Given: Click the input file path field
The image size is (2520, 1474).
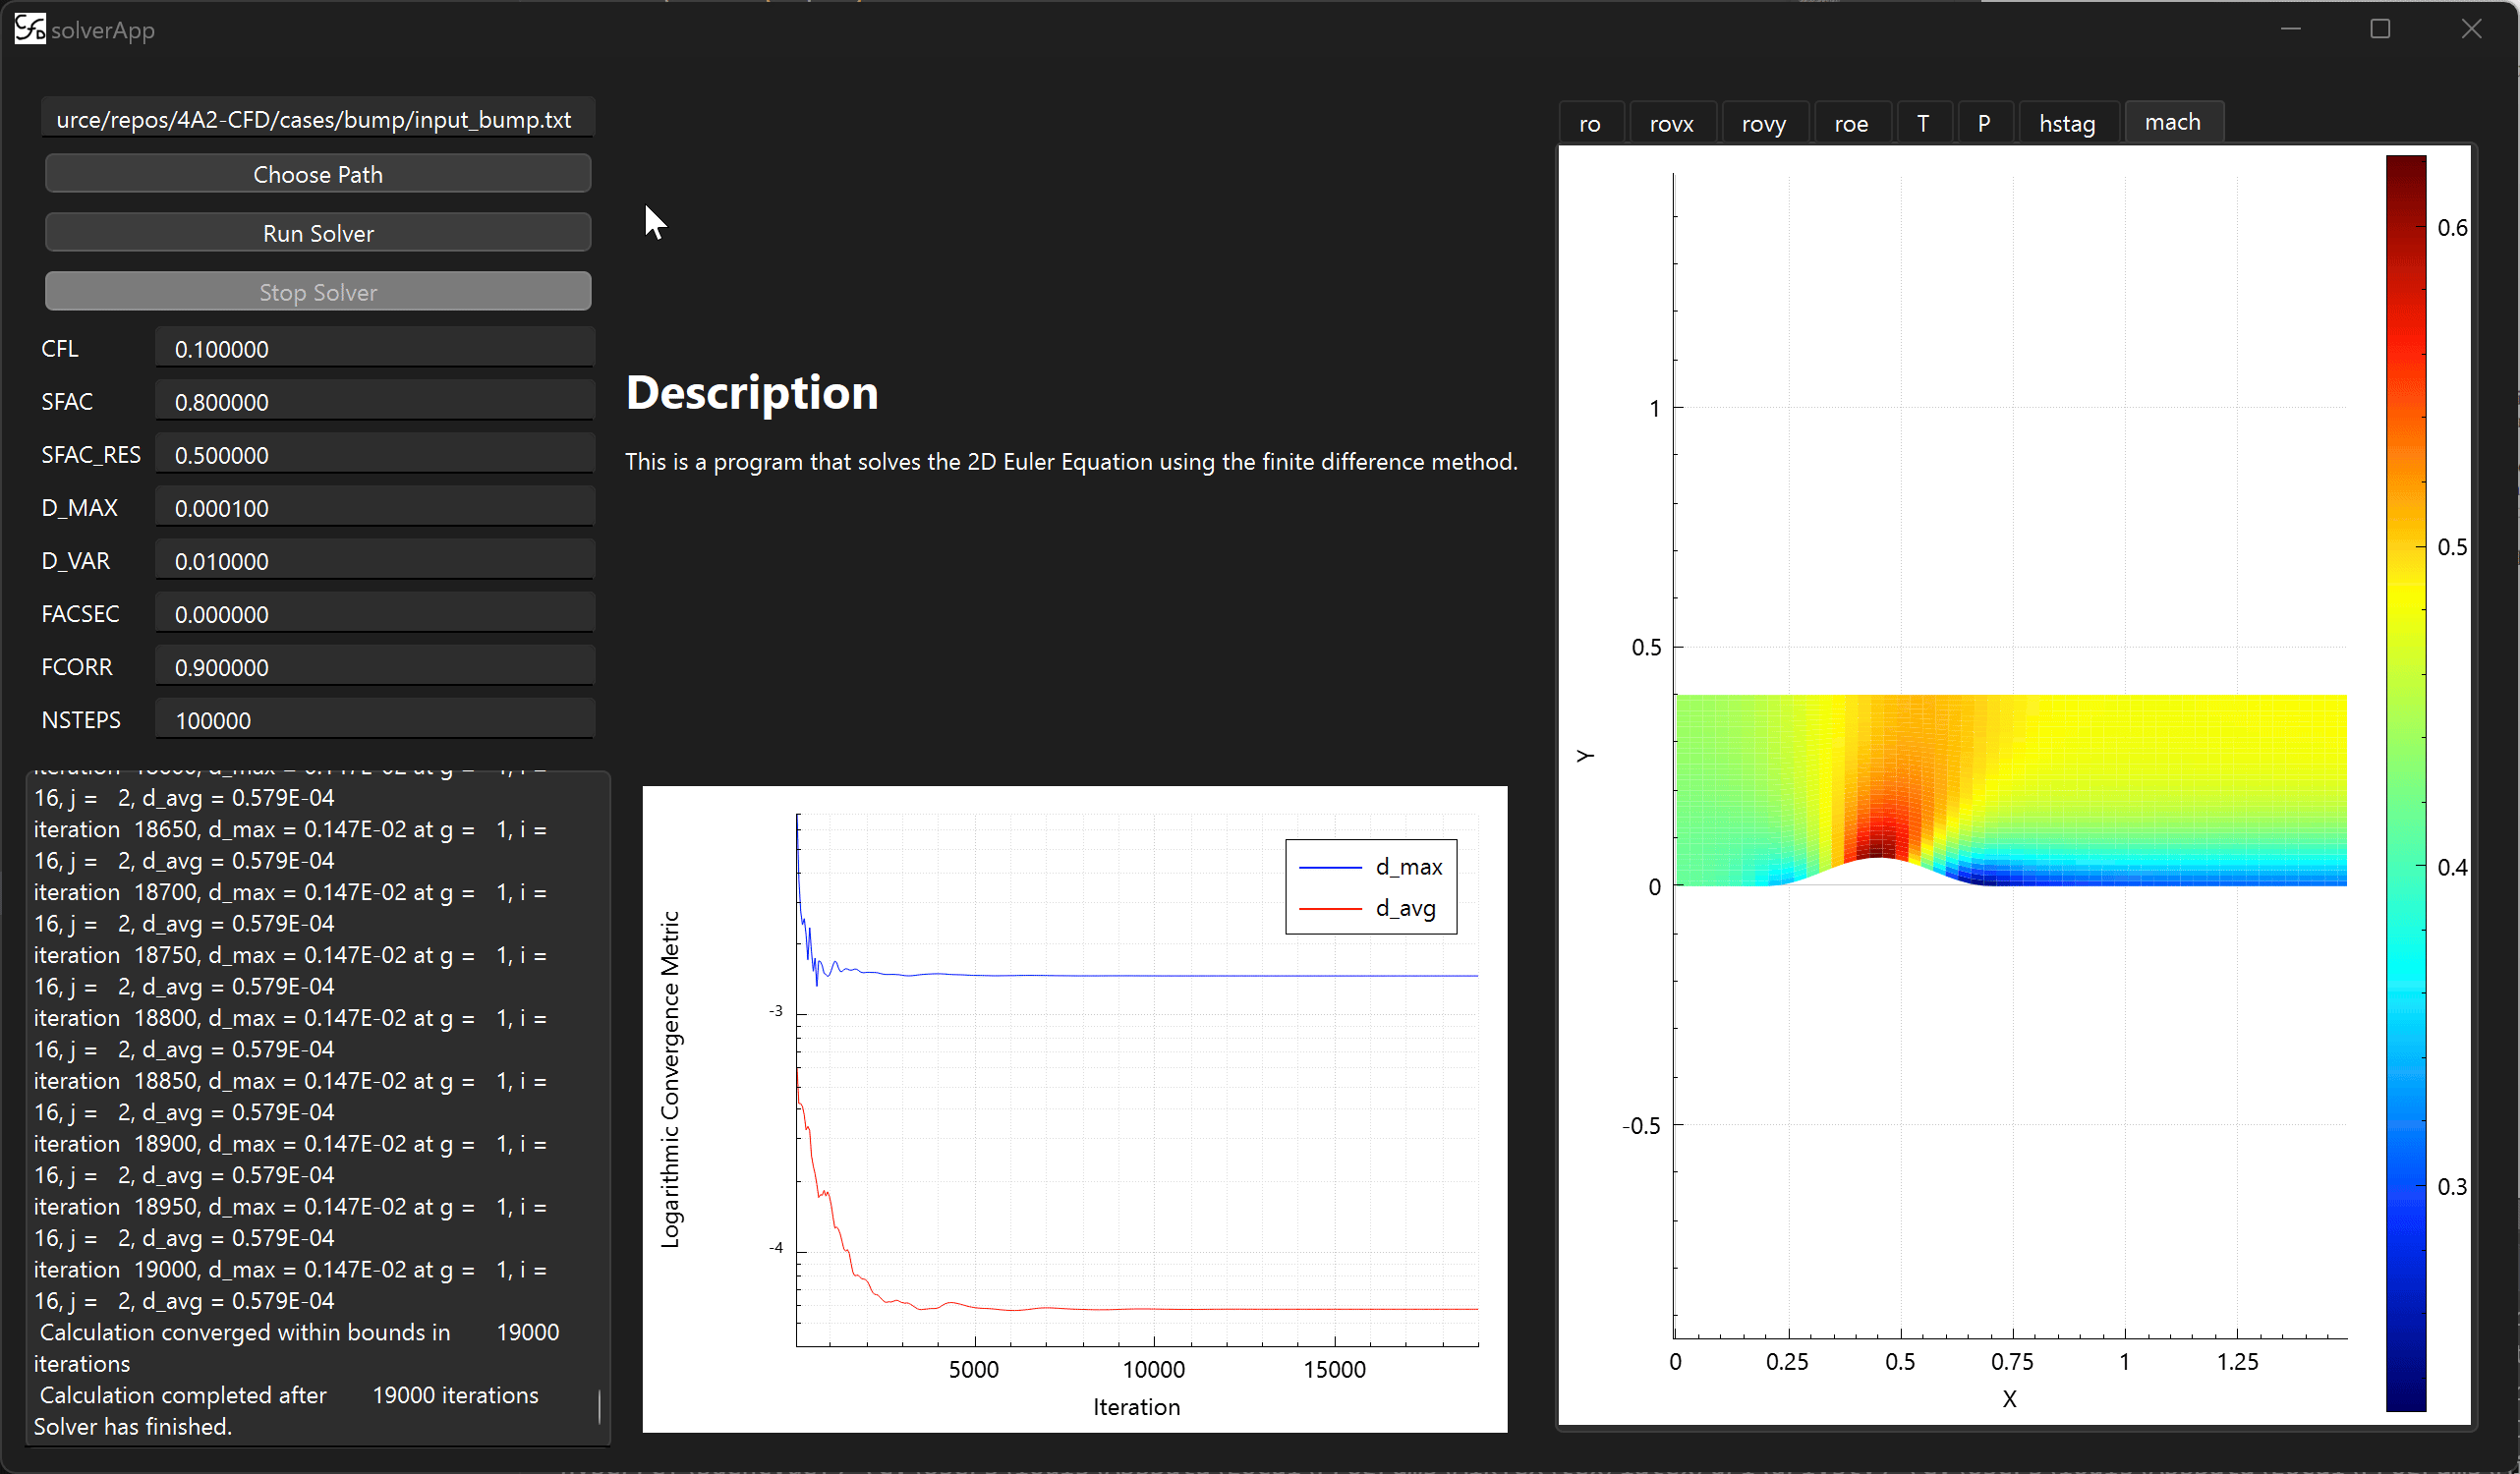Looking at the screenshot, I should 318,119.
